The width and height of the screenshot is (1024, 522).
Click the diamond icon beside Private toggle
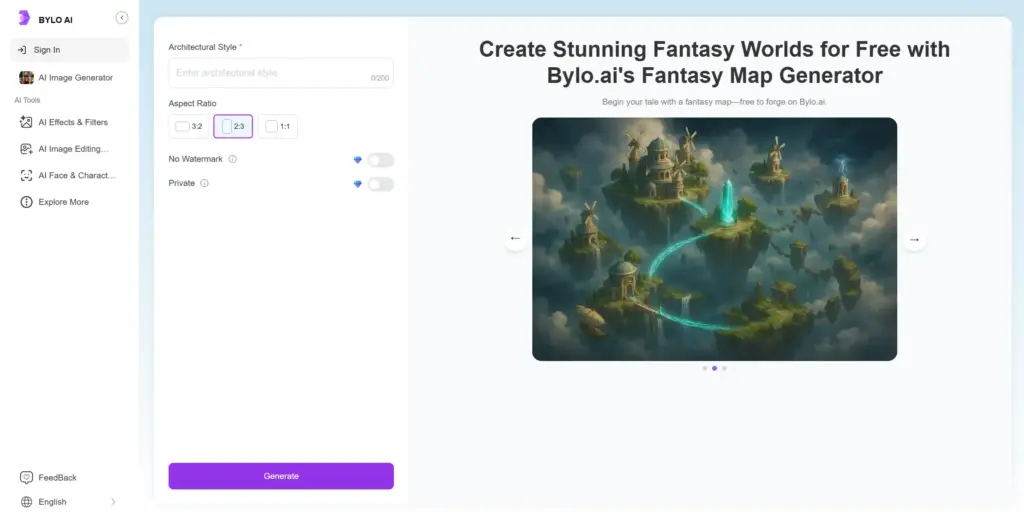tap(357, 184)
